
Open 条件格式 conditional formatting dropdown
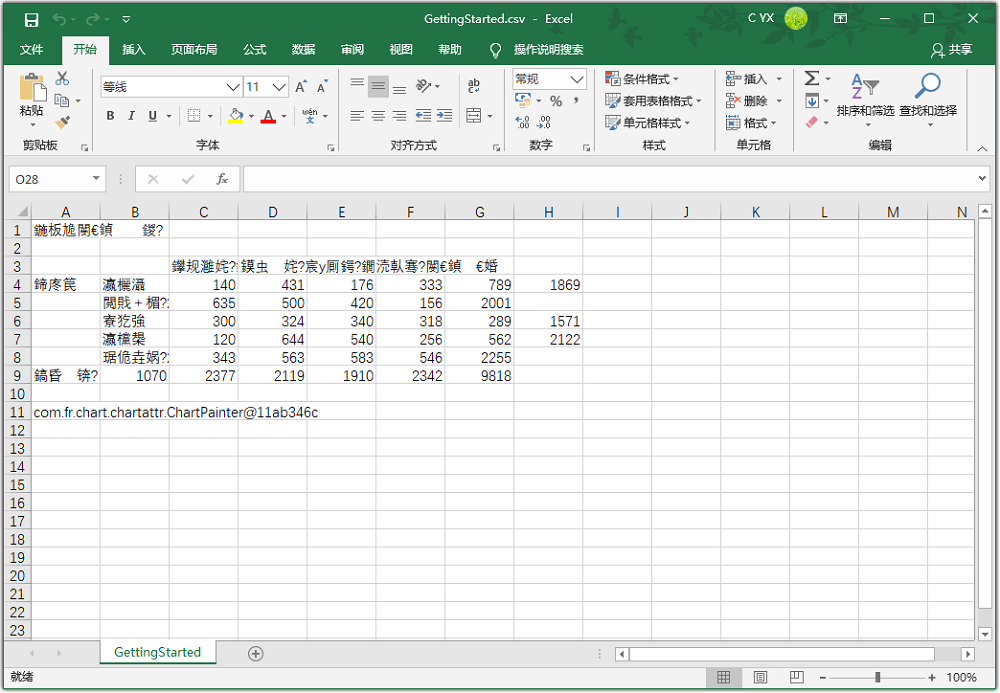pos(642,79)
